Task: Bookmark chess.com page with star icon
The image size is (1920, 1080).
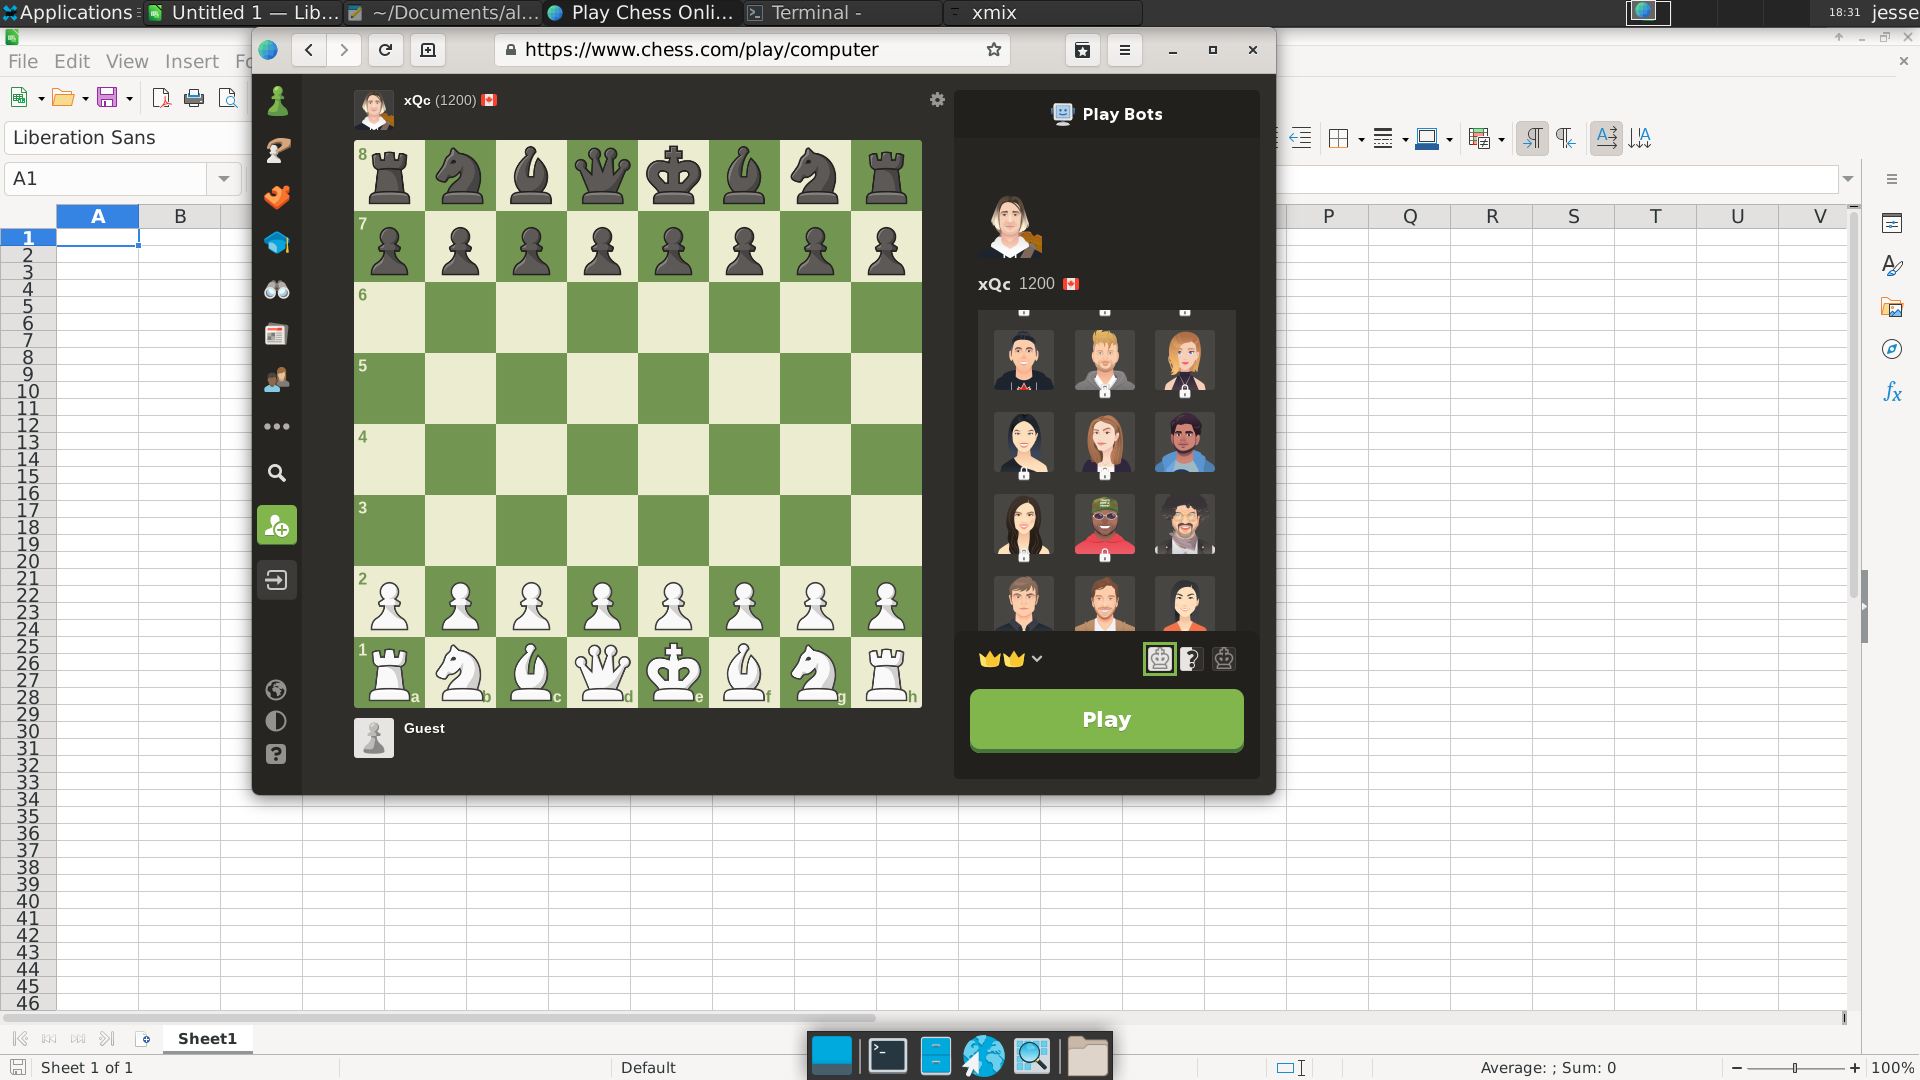Action: click(994, 50)
